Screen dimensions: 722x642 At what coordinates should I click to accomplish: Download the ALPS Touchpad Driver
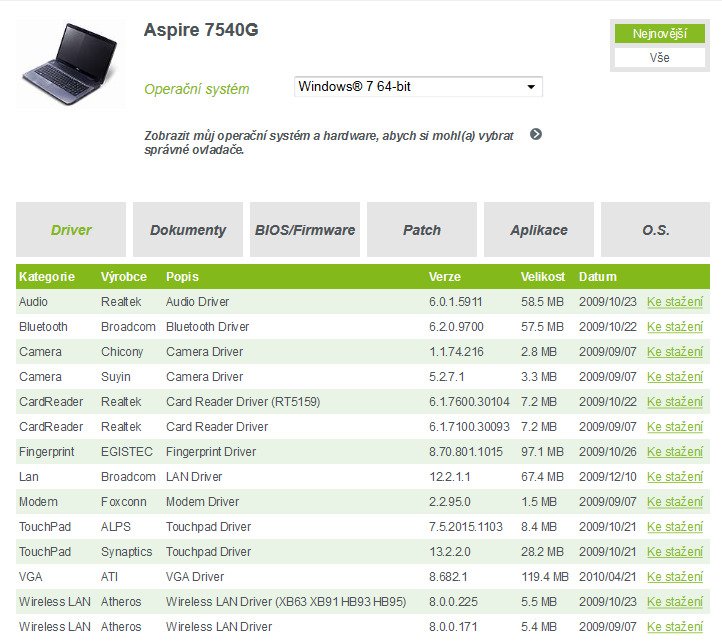click(675, 527)
